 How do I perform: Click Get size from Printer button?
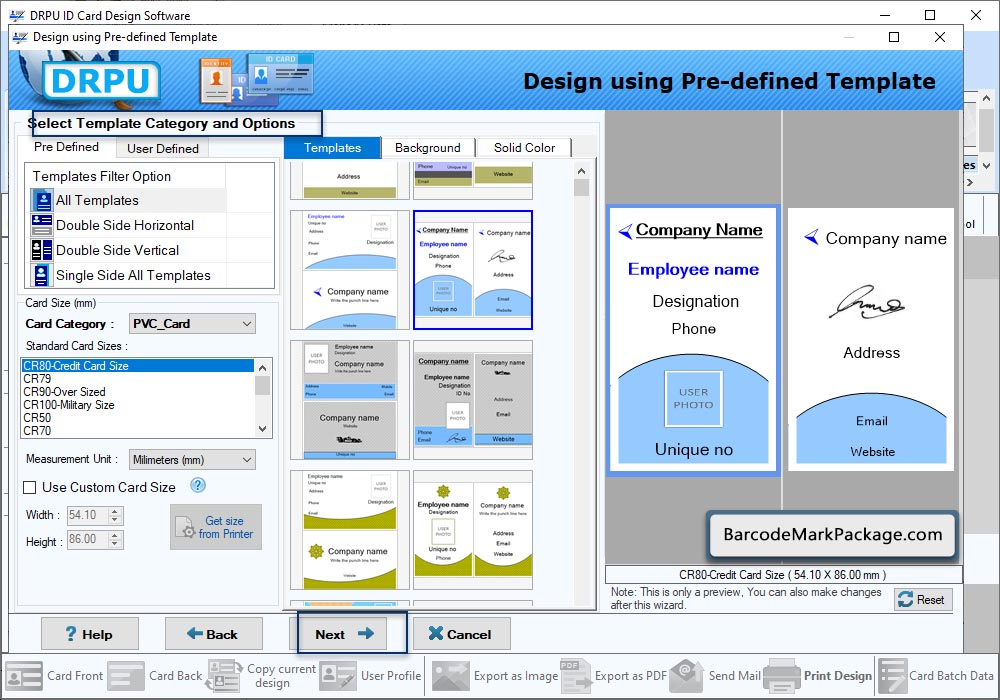pos(216,527)
